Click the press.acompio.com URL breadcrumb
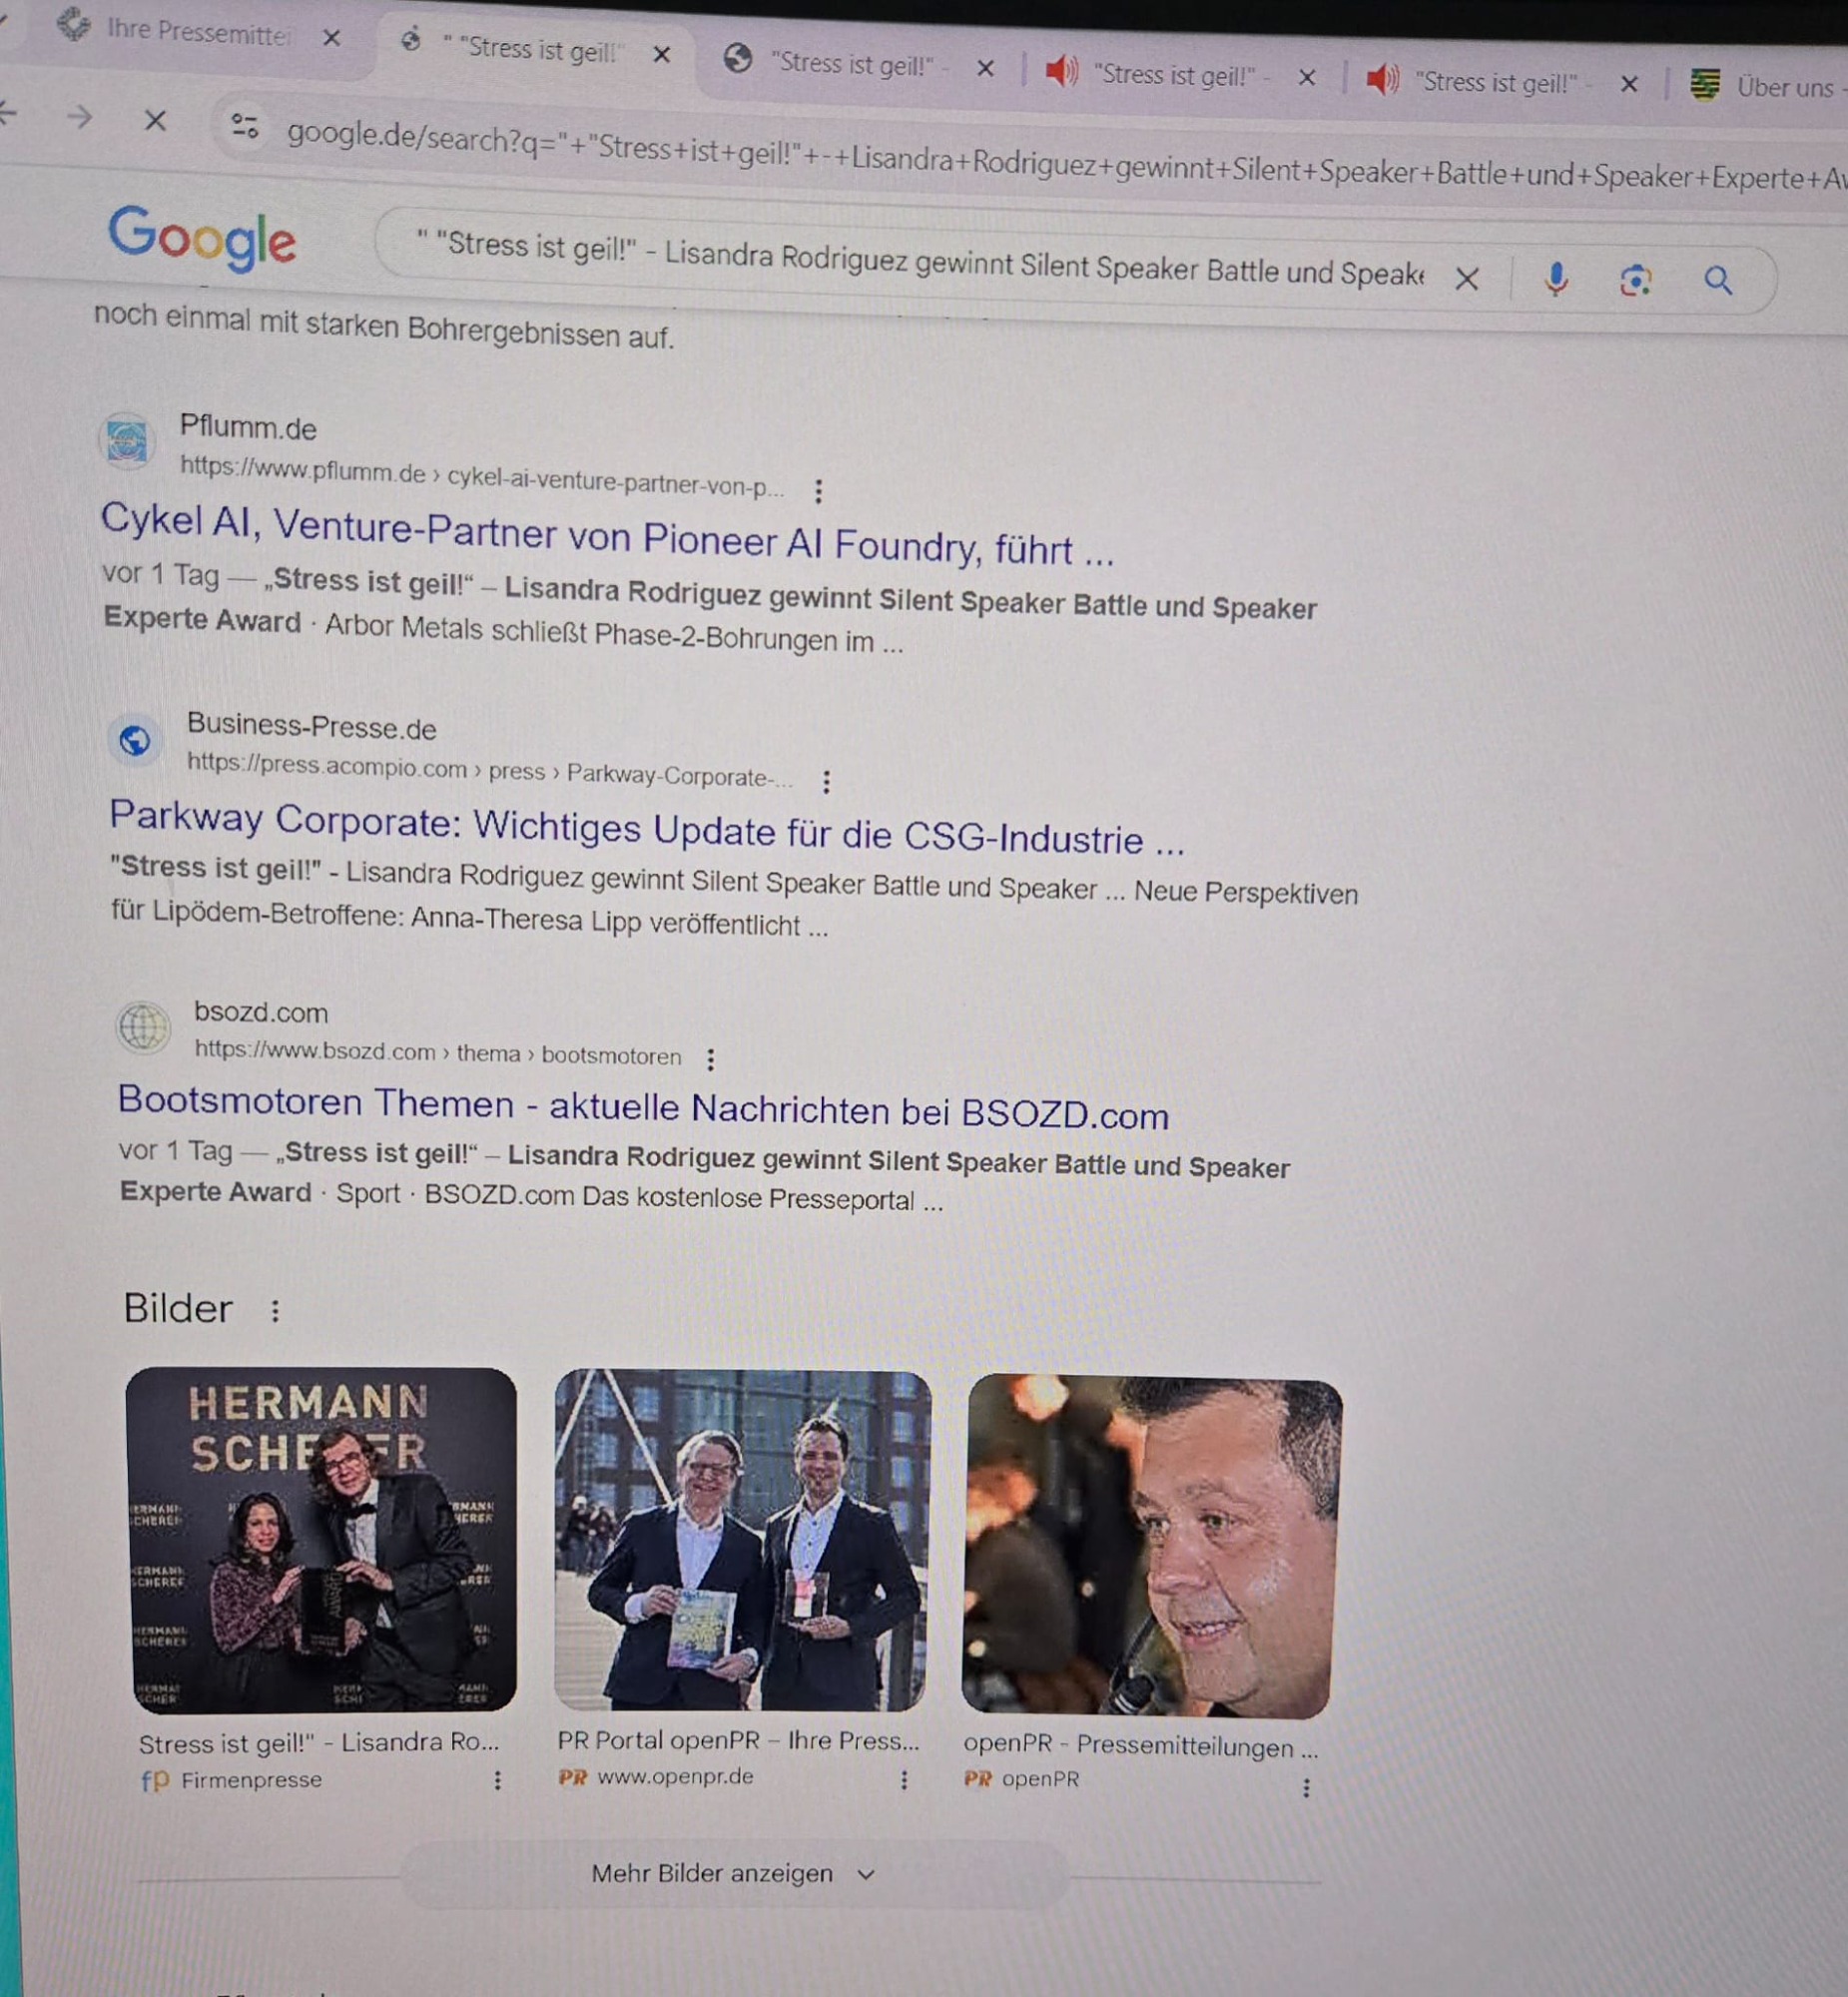1848x1997 pixels. tap(490, 770)
